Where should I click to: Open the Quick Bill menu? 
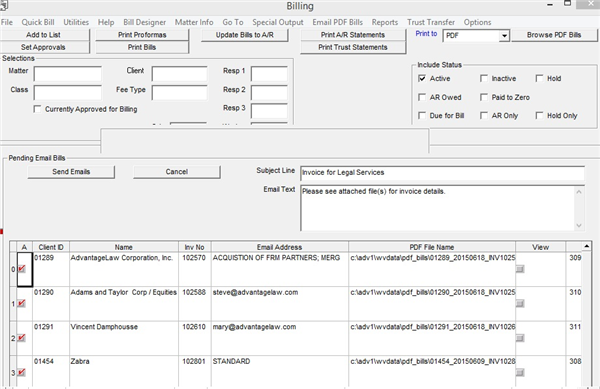(38, 22)
